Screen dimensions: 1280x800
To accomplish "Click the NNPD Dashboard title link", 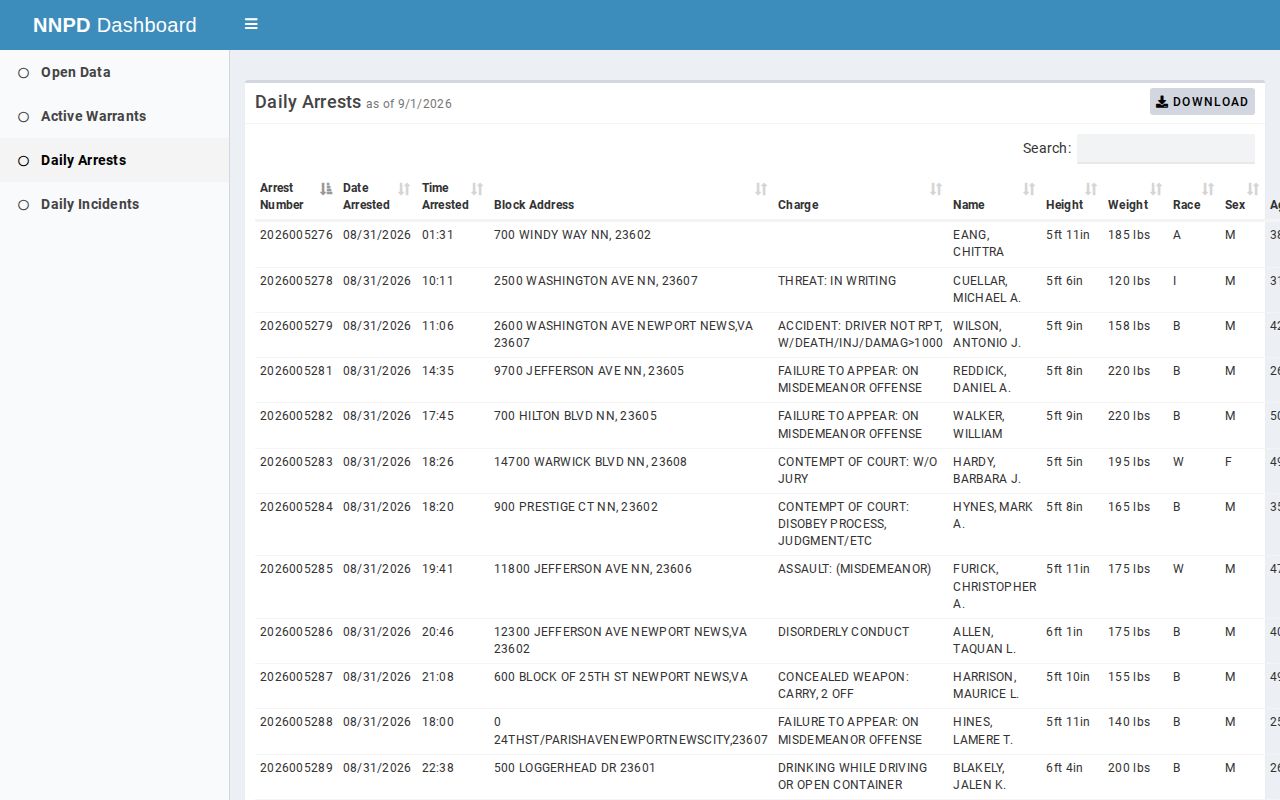I will click(x=115, y=25).
